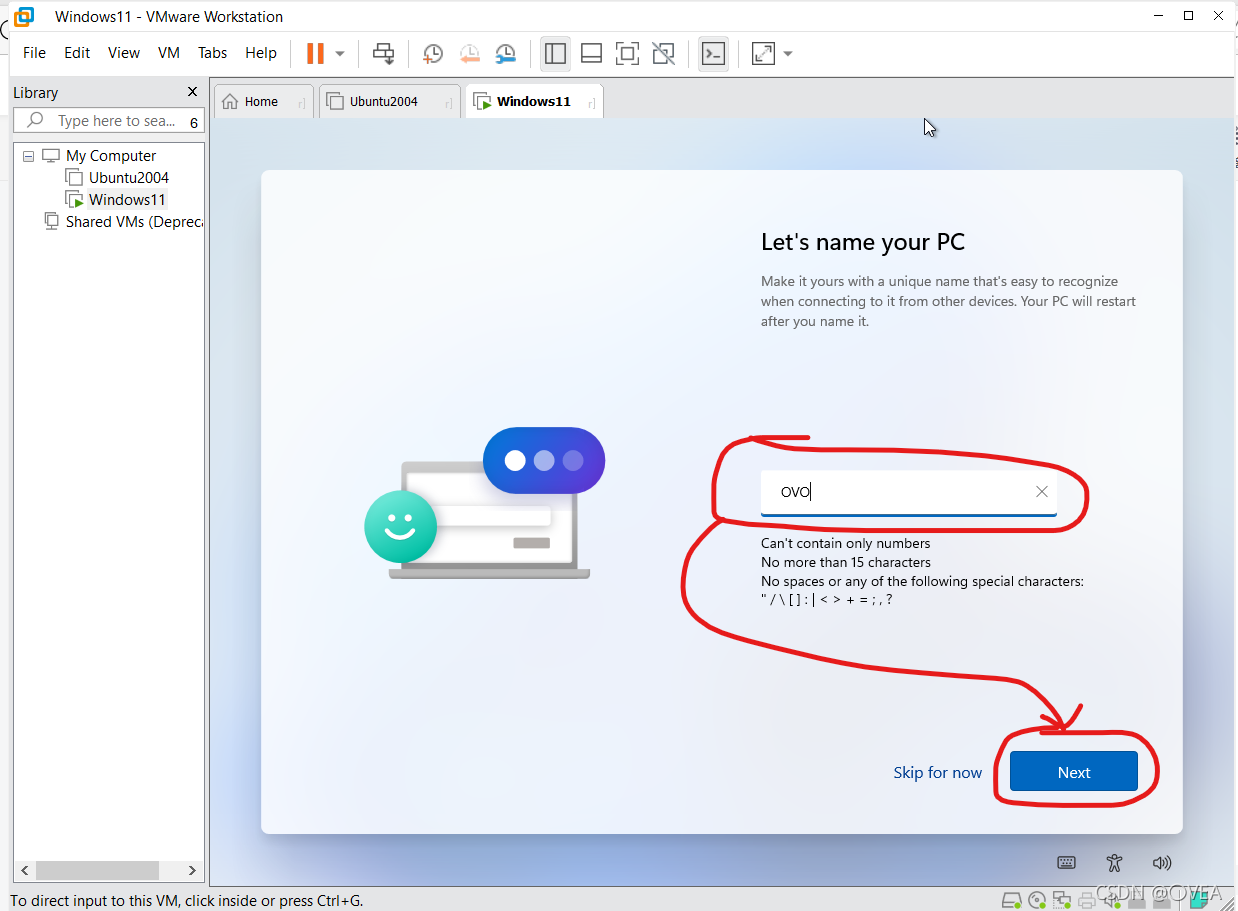Click the Can't contain only numbers text
The image size is (1238, 911).
846,543
